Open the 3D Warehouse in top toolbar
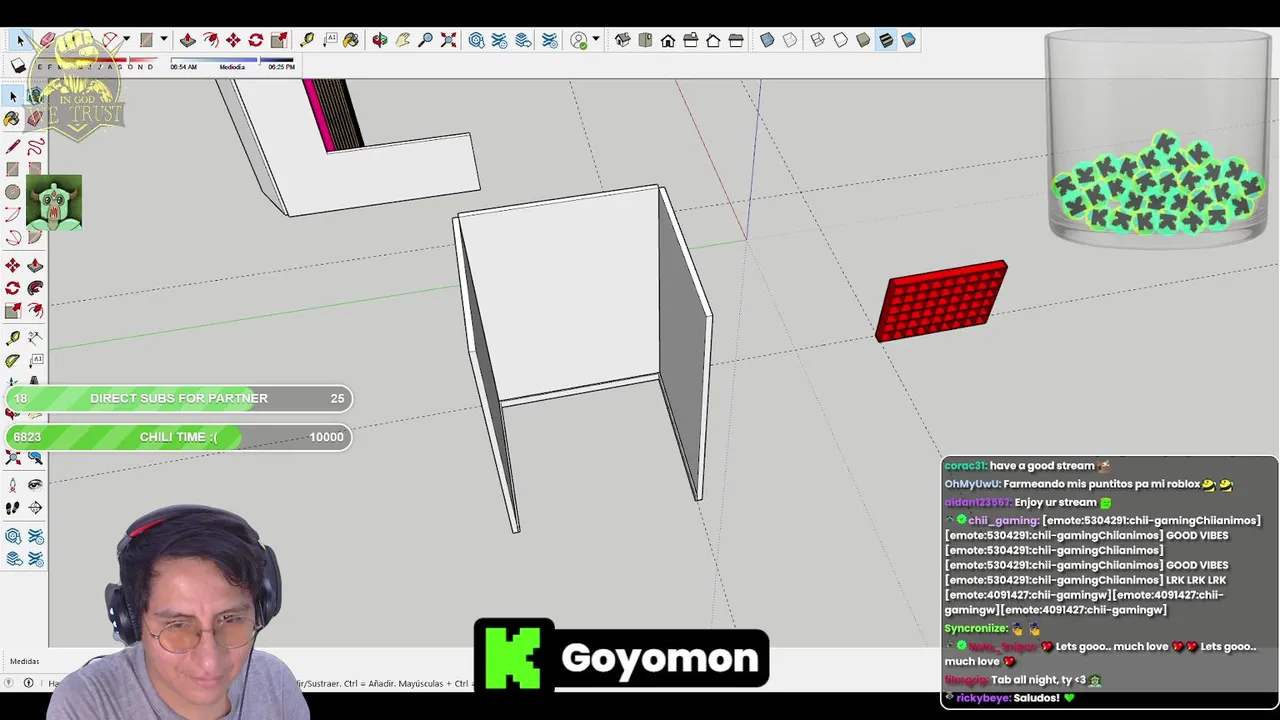Viewport: 1280px width, 720px height. point(477,40)
